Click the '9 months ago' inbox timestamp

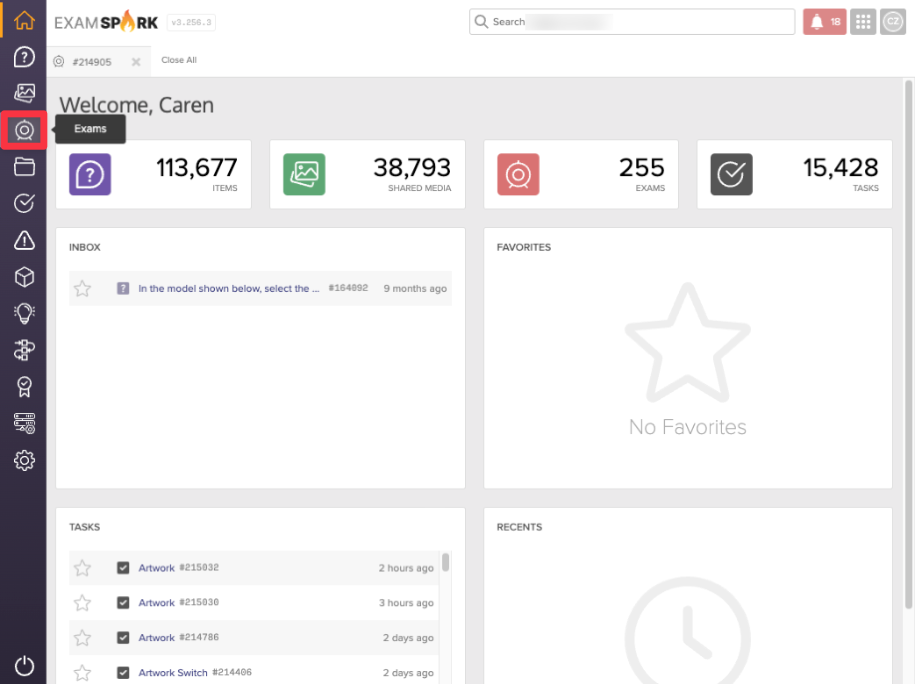415,288
